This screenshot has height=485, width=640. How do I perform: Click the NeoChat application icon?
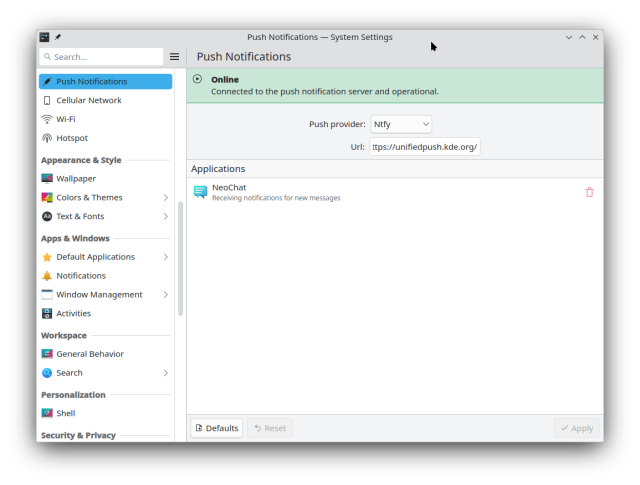pos(200,192)
